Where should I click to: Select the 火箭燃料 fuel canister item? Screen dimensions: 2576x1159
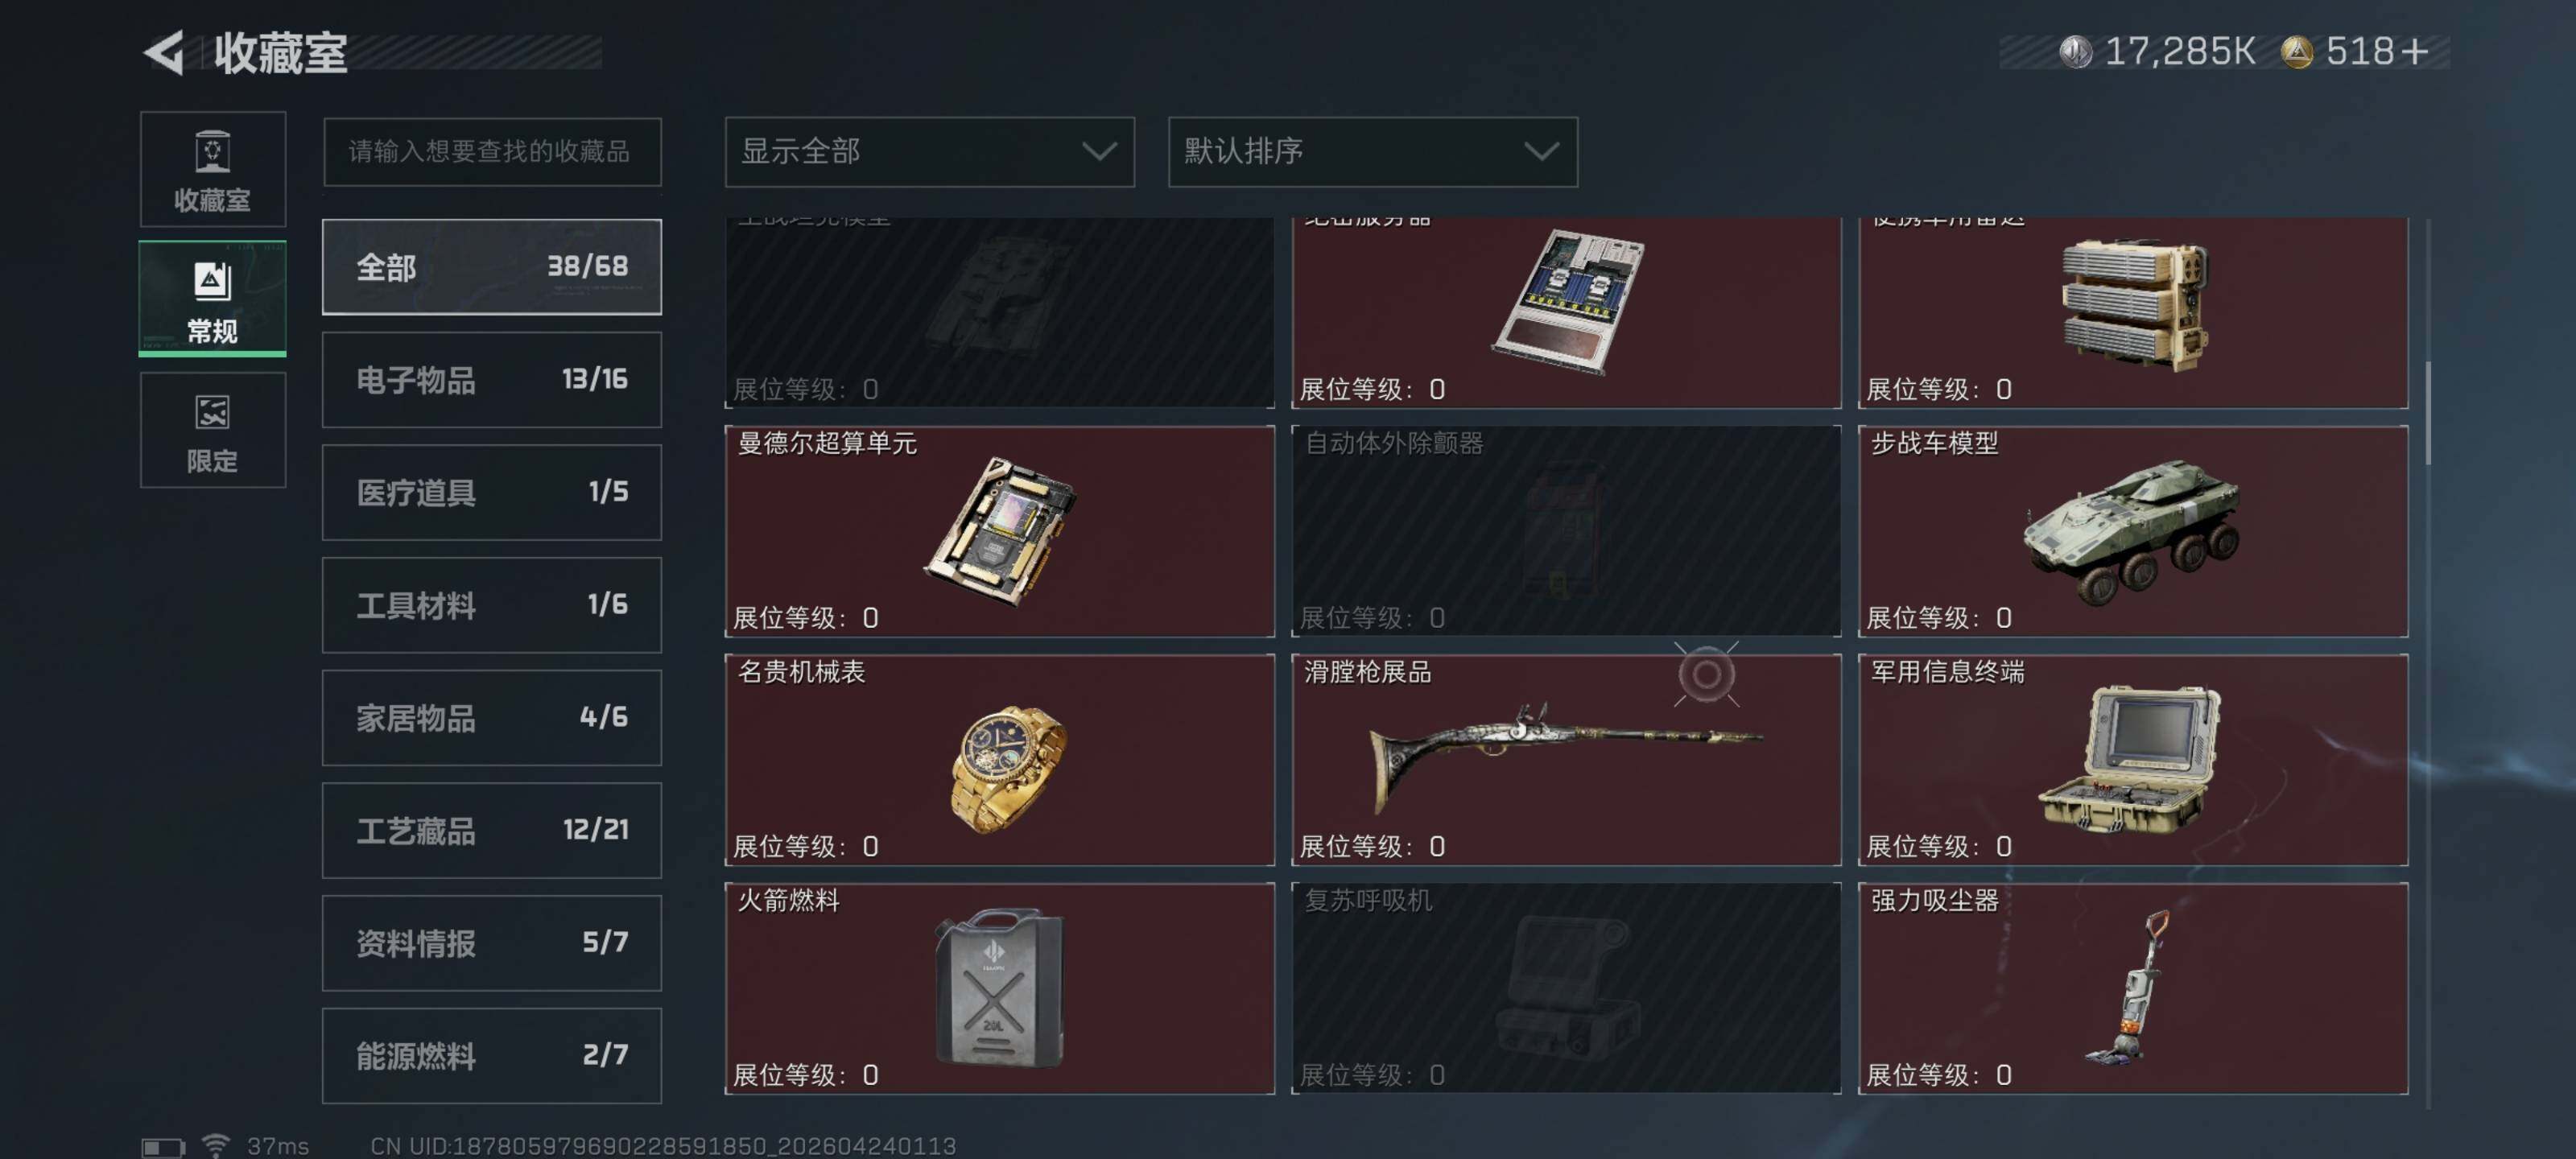(x=999, y=988)
